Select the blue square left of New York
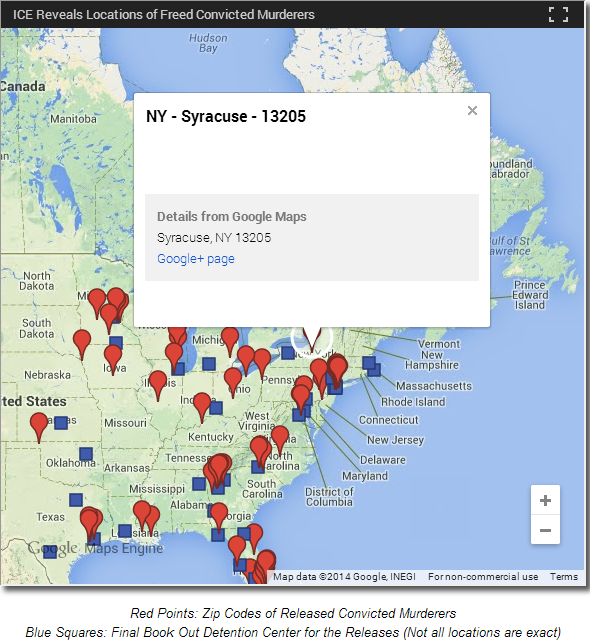This screenshot has height=641, width=590. pos(287,352)
